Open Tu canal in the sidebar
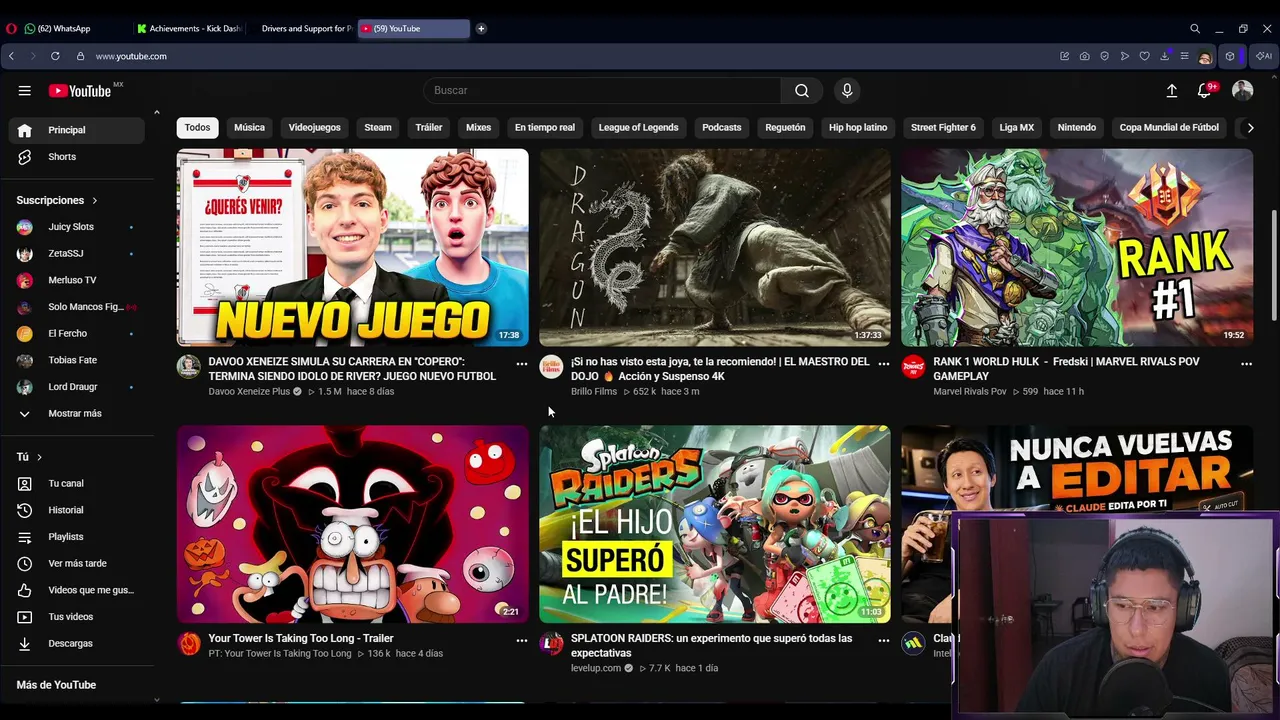 pyautogui.click(x=77, y=483)
